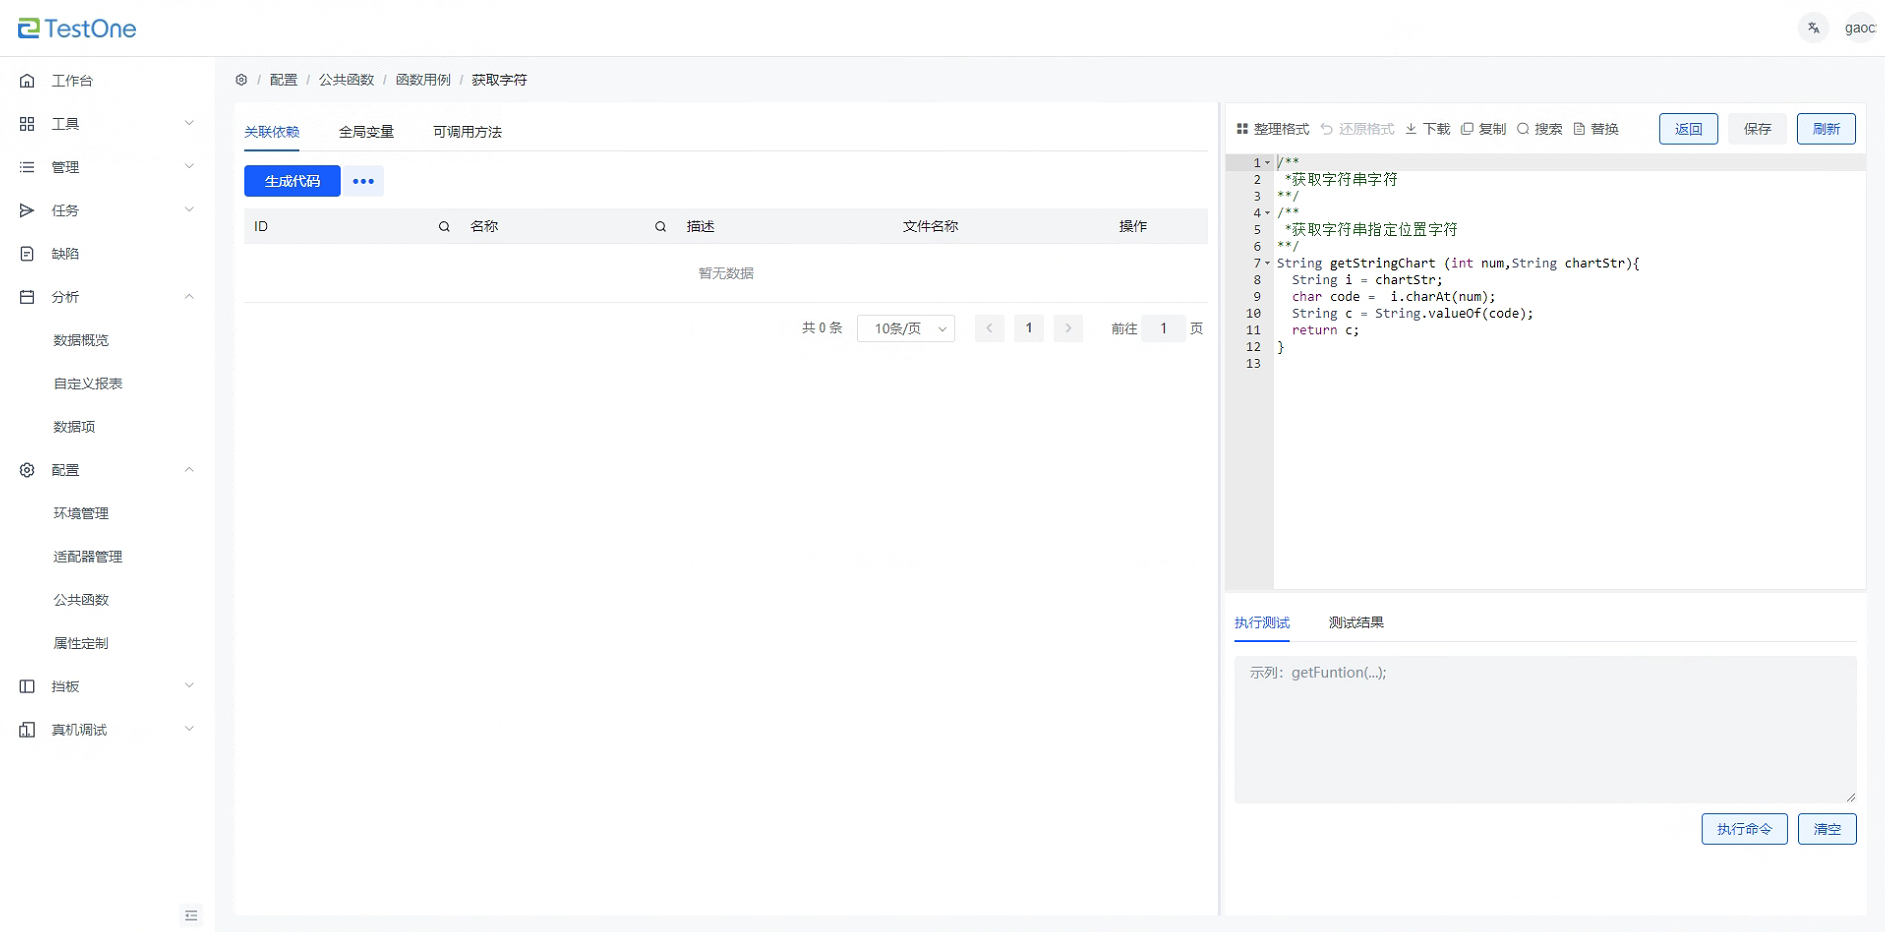This screenshot has height=932, width=1886.
Task: Open 数据概览 menu item
Action: (81, 340)
